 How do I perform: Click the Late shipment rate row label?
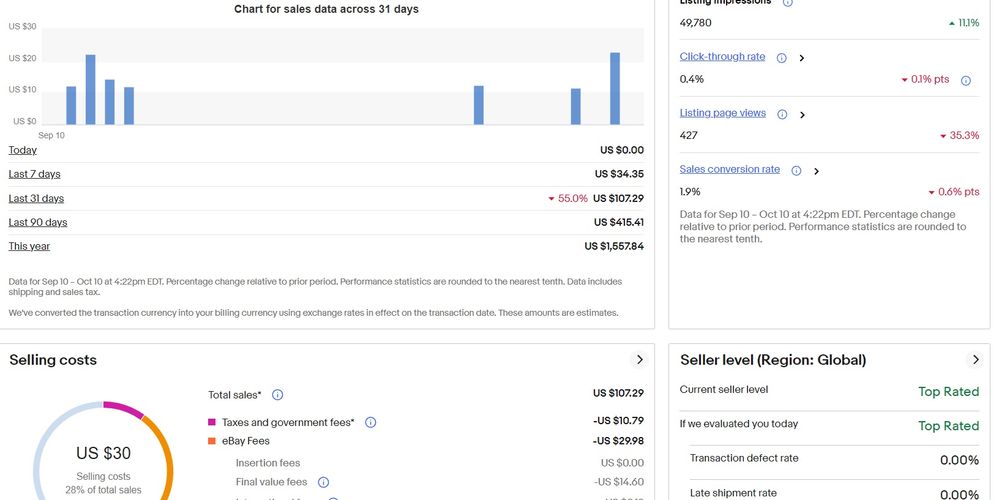click(733, 493)
